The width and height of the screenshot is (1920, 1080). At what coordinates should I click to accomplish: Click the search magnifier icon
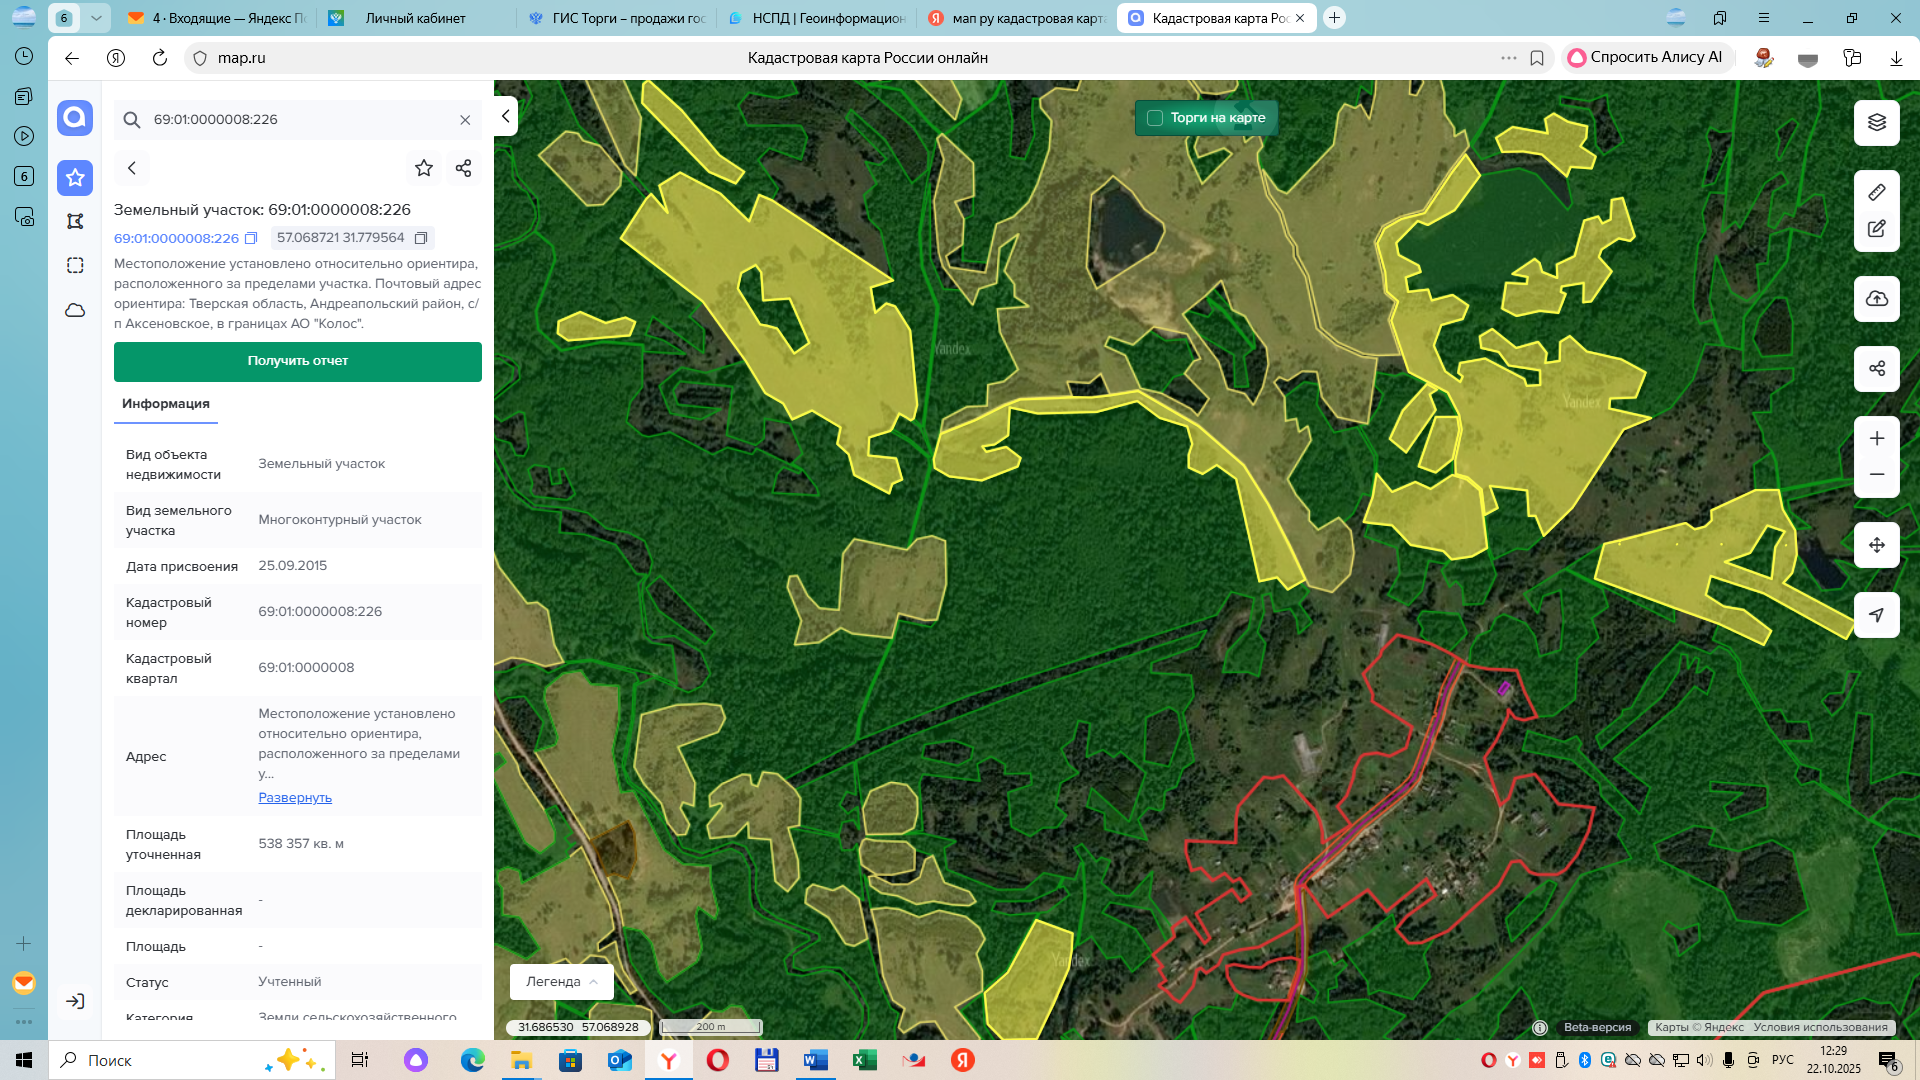(x=132, y=120)
